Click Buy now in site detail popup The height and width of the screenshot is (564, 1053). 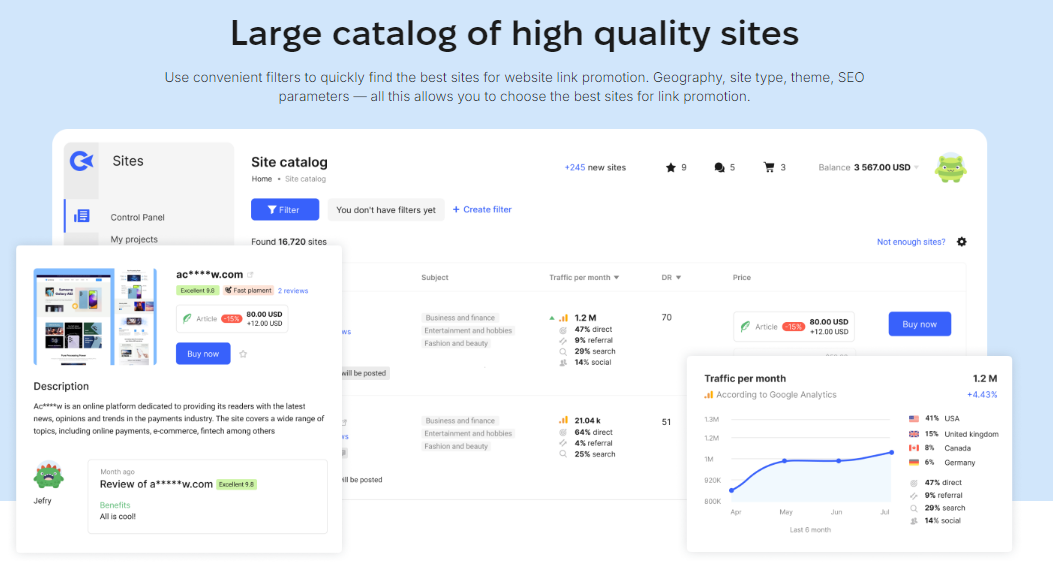click(x=203, y=354)
